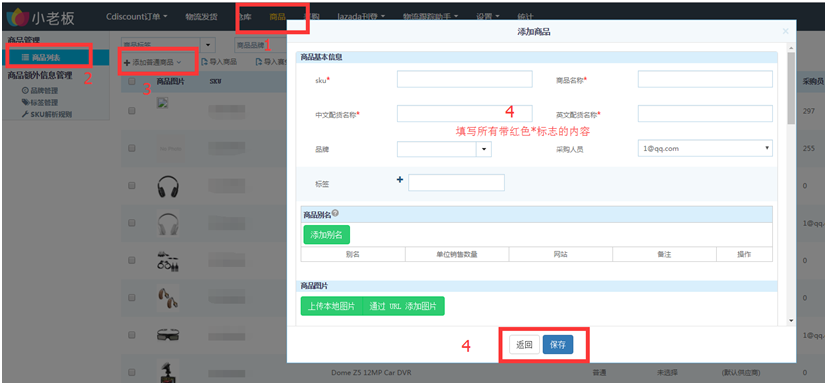Image resolution: width=827 pixels, height=385 pixels.
Task: Click into the 英文配货名称 input field
Action: [705, 113]
